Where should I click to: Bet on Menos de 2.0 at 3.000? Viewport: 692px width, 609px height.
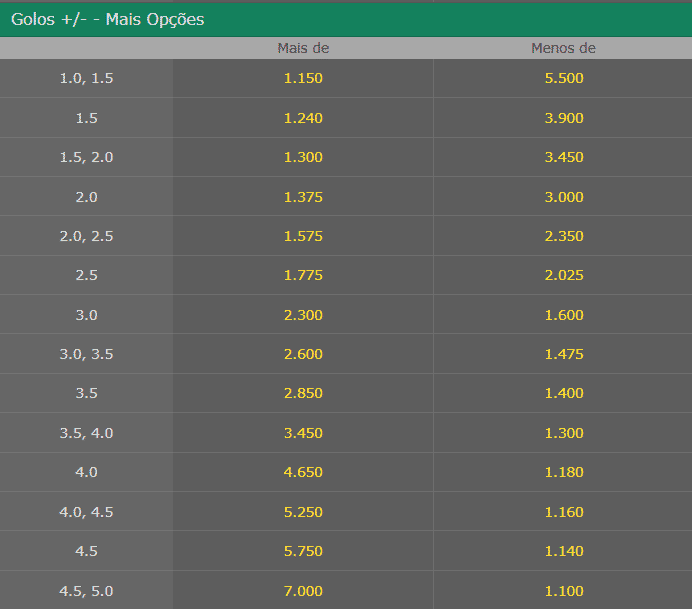(x=563, y=197)
